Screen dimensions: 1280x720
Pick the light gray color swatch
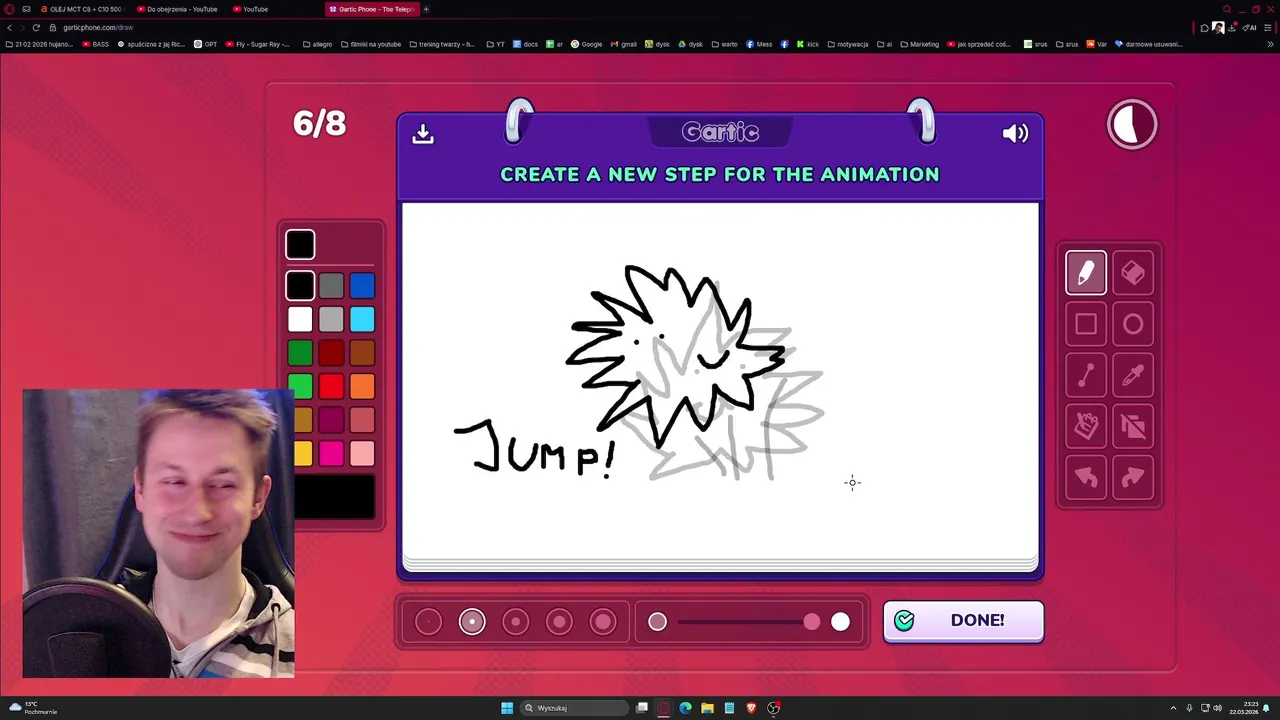coord(331,319)
